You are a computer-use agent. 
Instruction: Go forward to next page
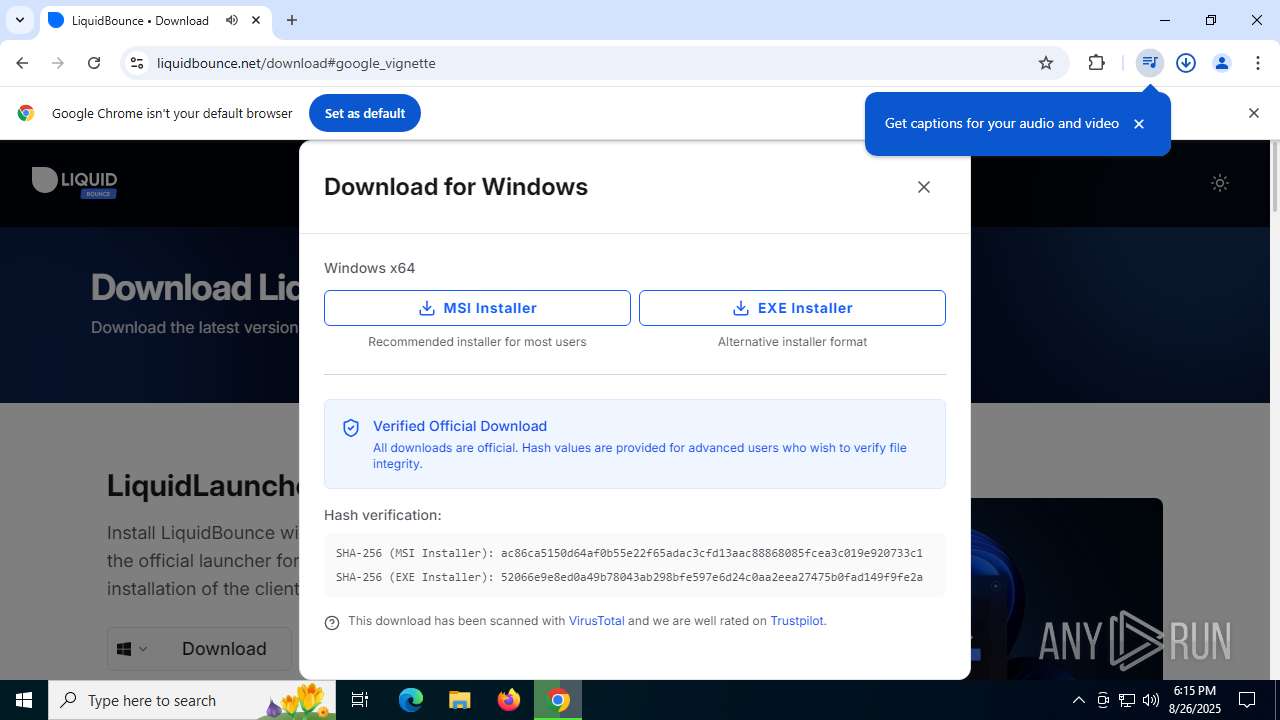pyautogui.click(x=58, y=63)
